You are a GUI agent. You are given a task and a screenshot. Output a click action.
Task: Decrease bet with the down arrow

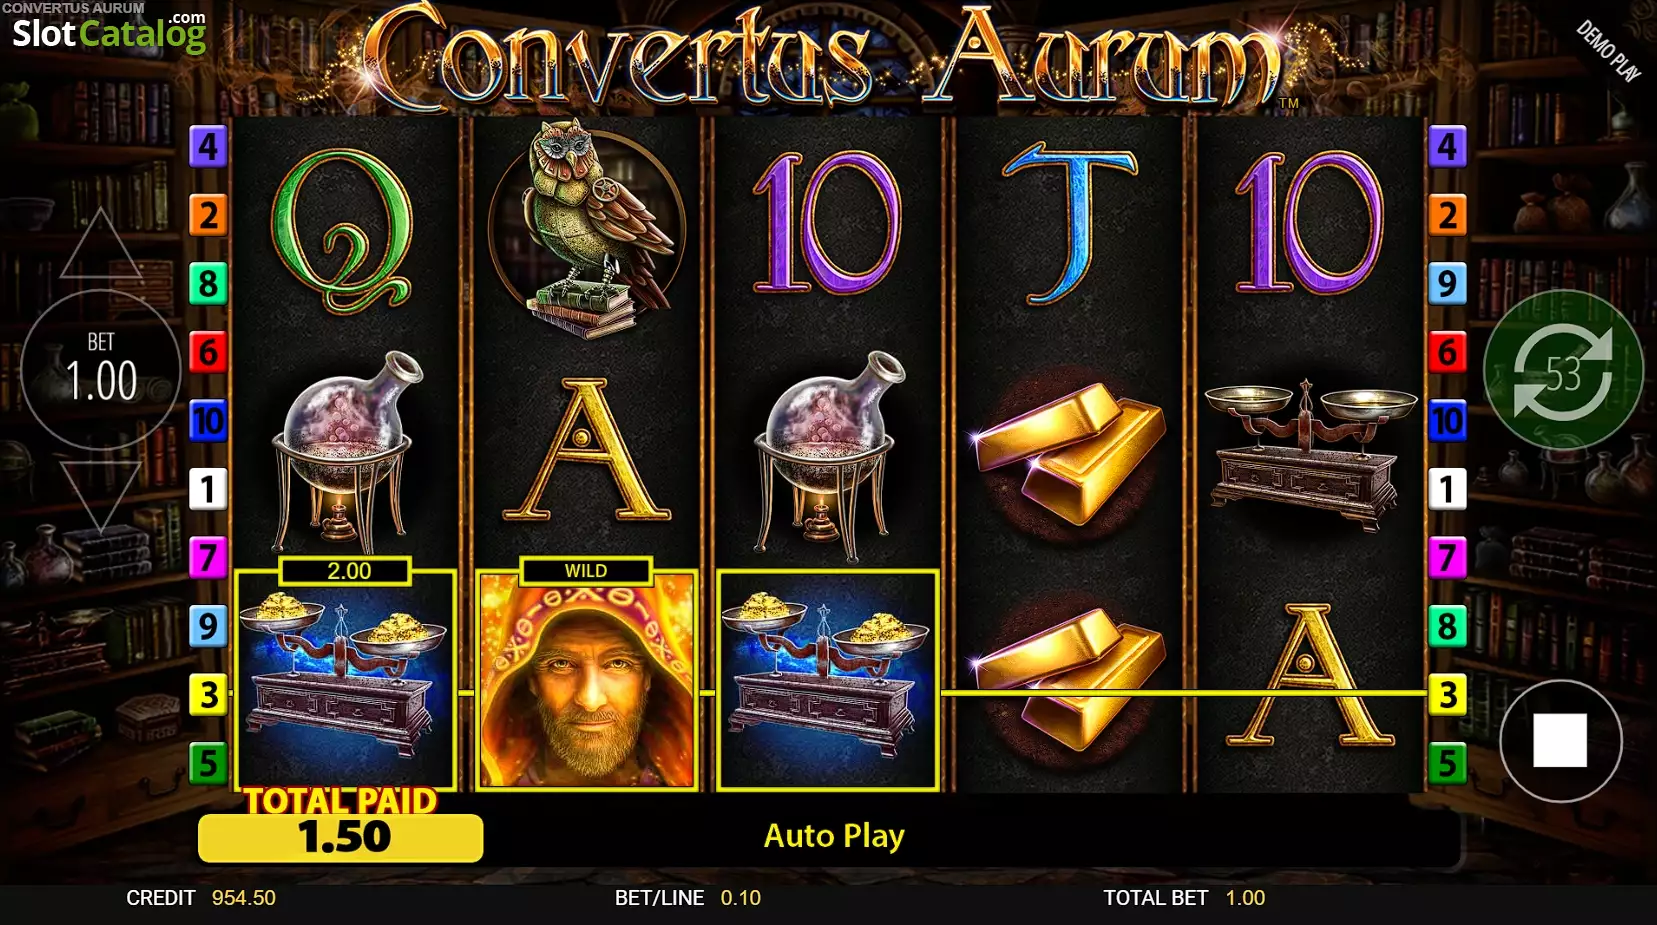pyautogui.click(x=100, y=497)
